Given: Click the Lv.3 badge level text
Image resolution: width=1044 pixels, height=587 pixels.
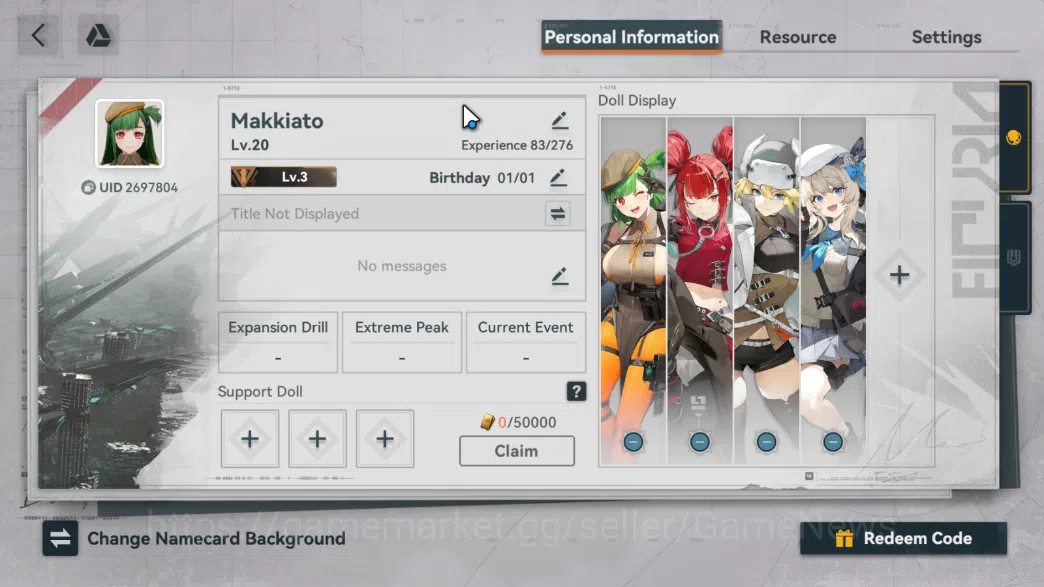Looking at the screenshot, I should pos(294,177).
